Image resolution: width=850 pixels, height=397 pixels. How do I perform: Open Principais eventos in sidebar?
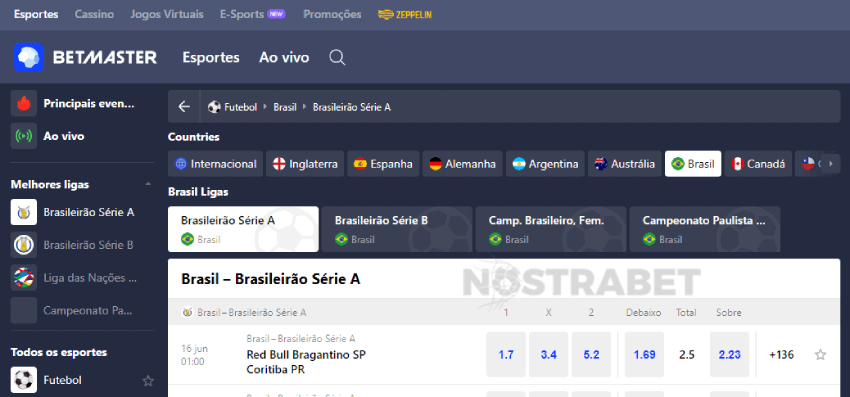coord(83,104)
